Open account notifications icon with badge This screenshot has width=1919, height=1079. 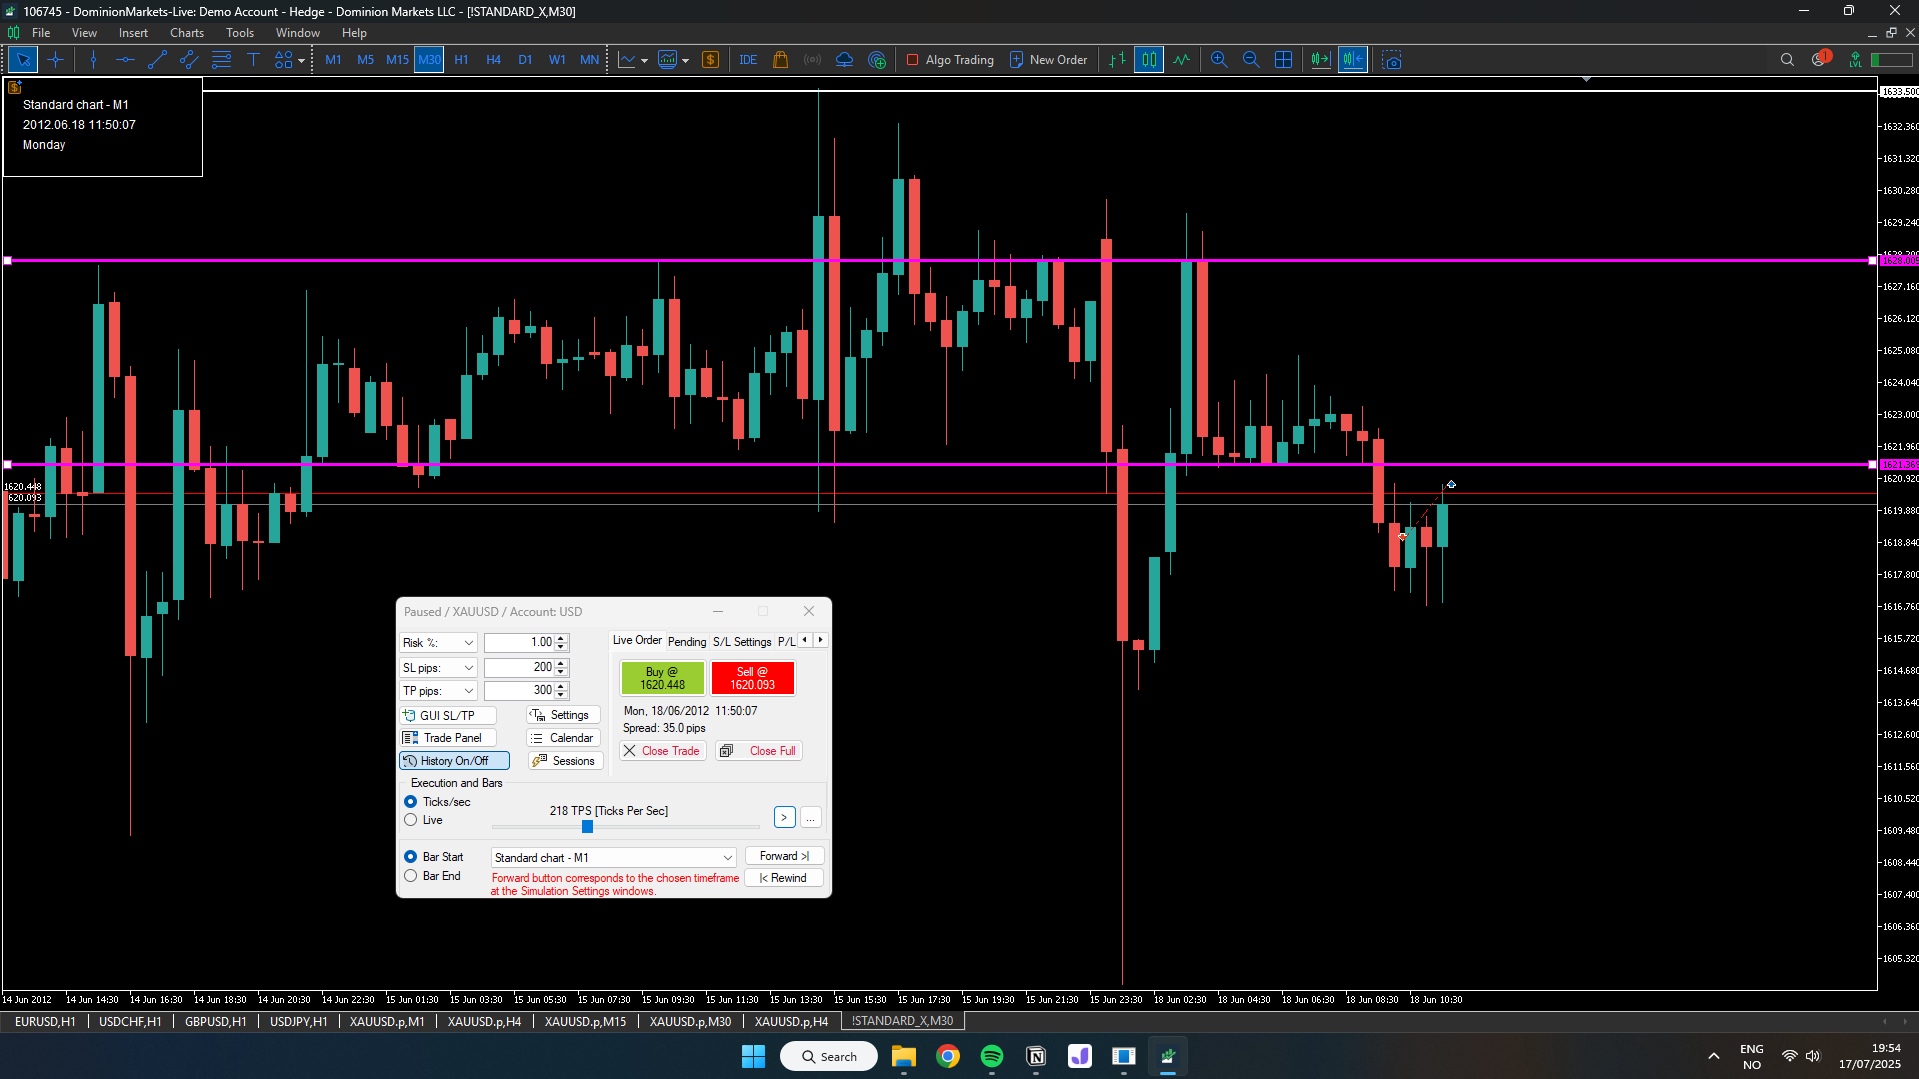point(1820,59)
